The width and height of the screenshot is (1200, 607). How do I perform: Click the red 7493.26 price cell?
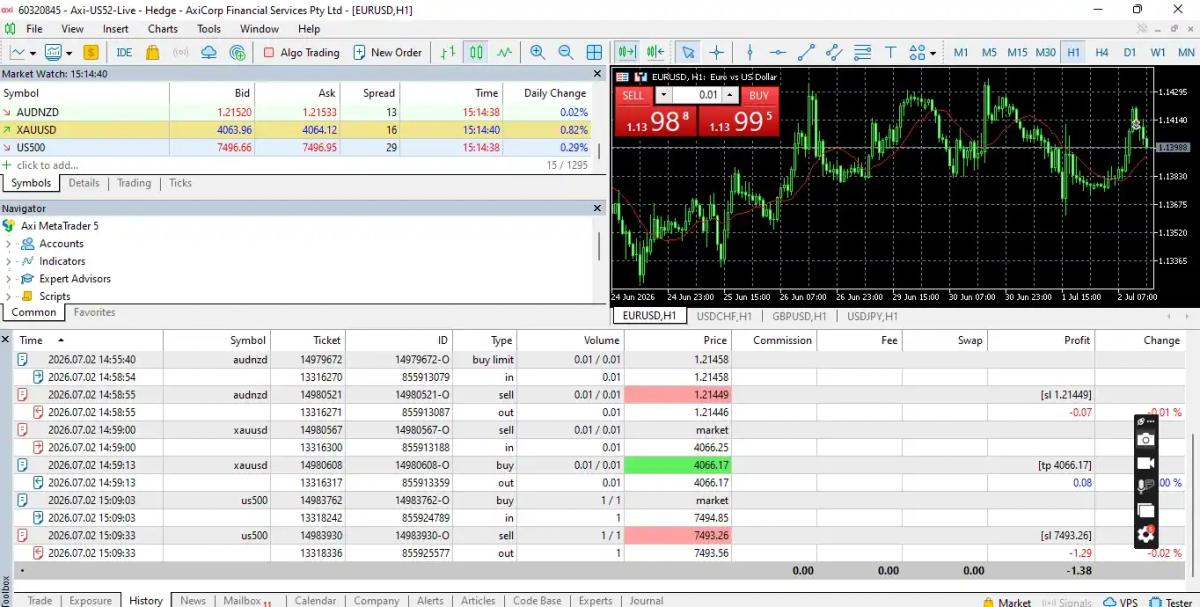[x=678, y=535]
